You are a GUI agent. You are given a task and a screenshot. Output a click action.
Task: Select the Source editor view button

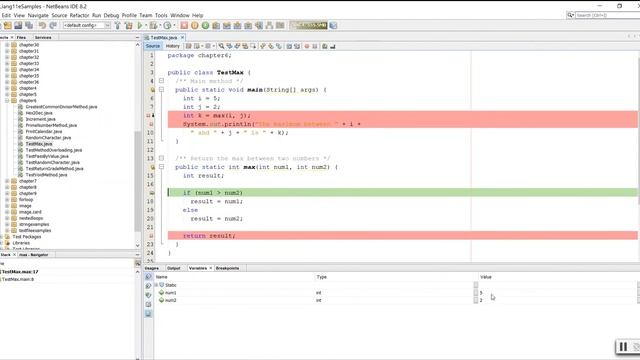pos(153,46)
